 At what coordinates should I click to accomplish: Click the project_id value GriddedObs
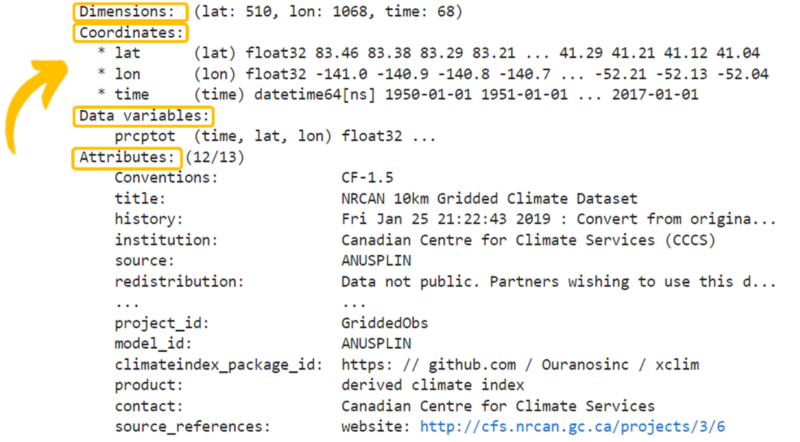pos(384,323)
